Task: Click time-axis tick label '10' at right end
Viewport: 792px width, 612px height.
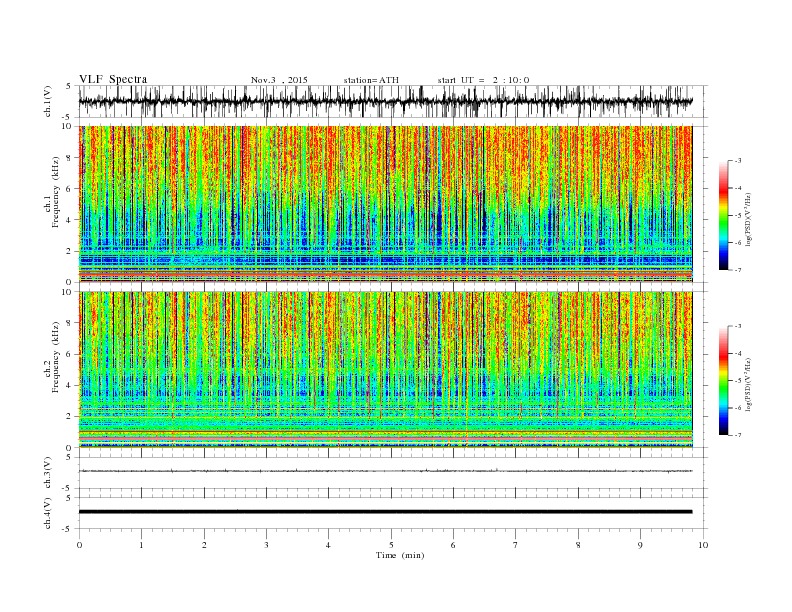Action: [703, 545]
